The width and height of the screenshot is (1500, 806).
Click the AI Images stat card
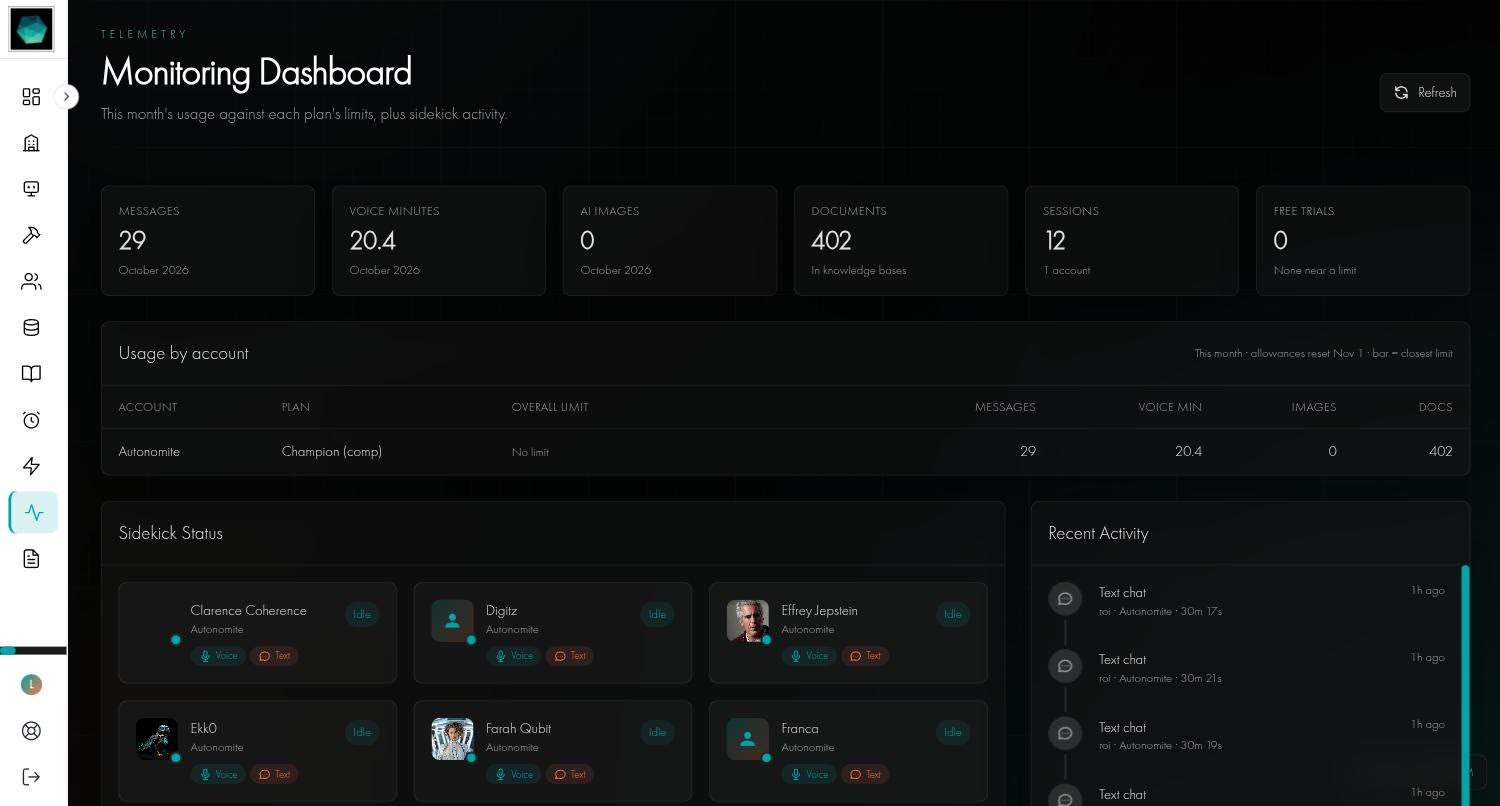670,240
